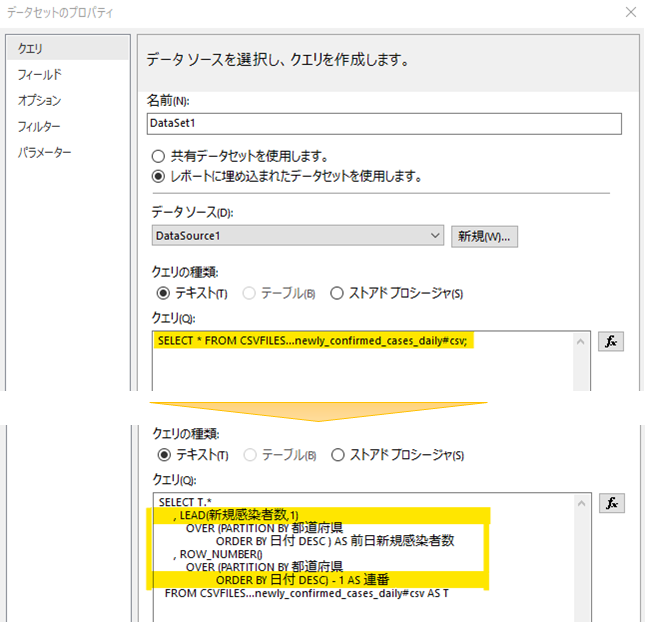Select the レポートに埋め込まれたデータセット radio button

tap(157, 177)
